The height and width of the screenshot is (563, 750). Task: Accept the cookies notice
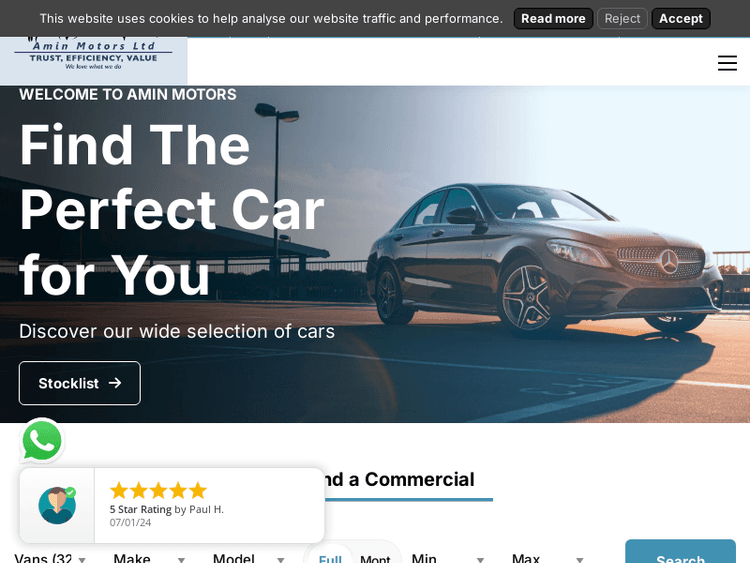coord(681,19)
